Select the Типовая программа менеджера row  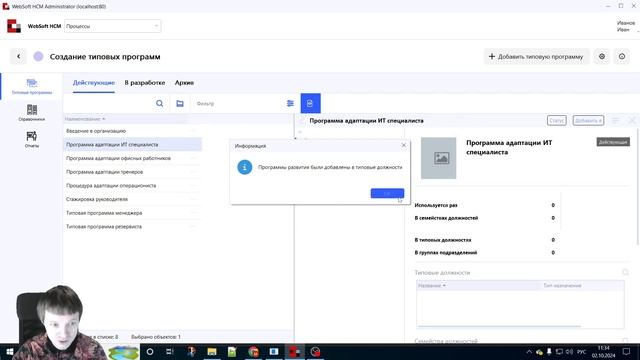[132, 213]
